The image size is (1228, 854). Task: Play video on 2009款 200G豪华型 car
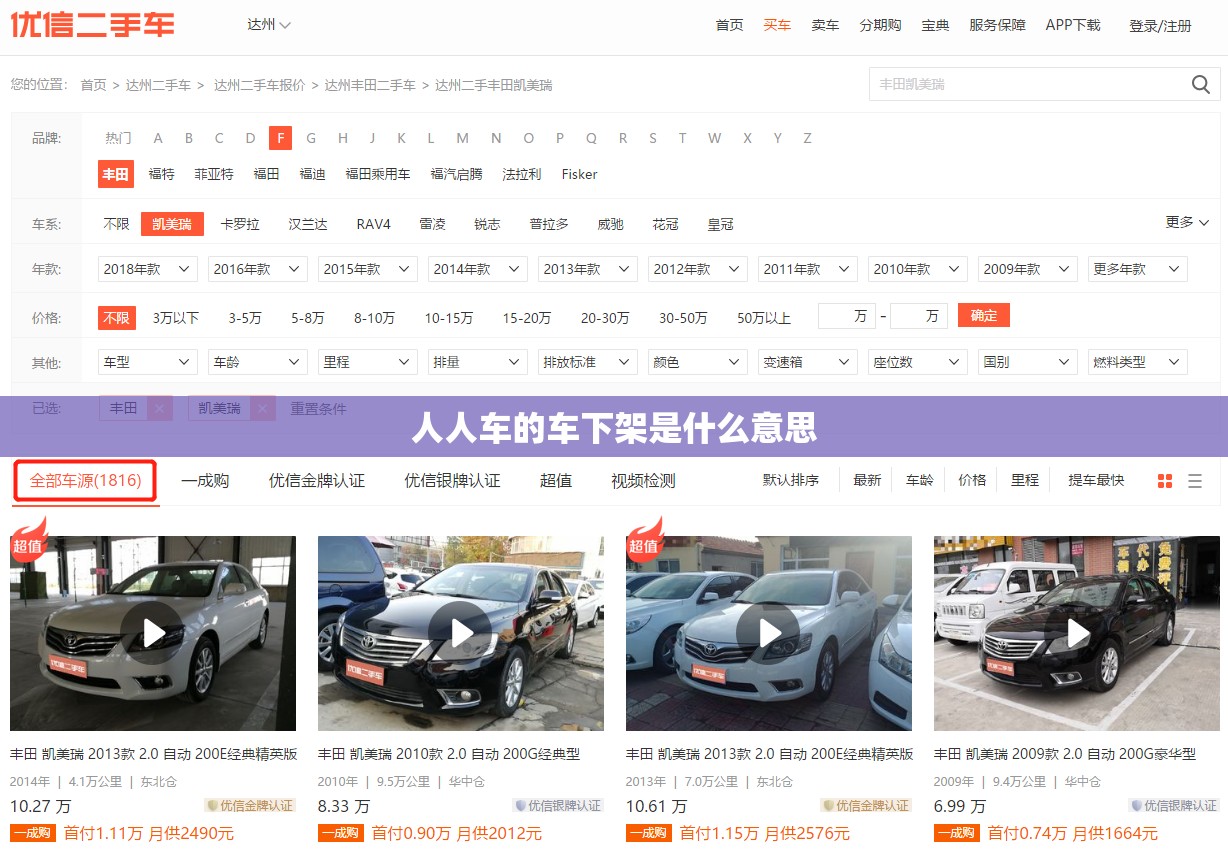(1076, 632)
